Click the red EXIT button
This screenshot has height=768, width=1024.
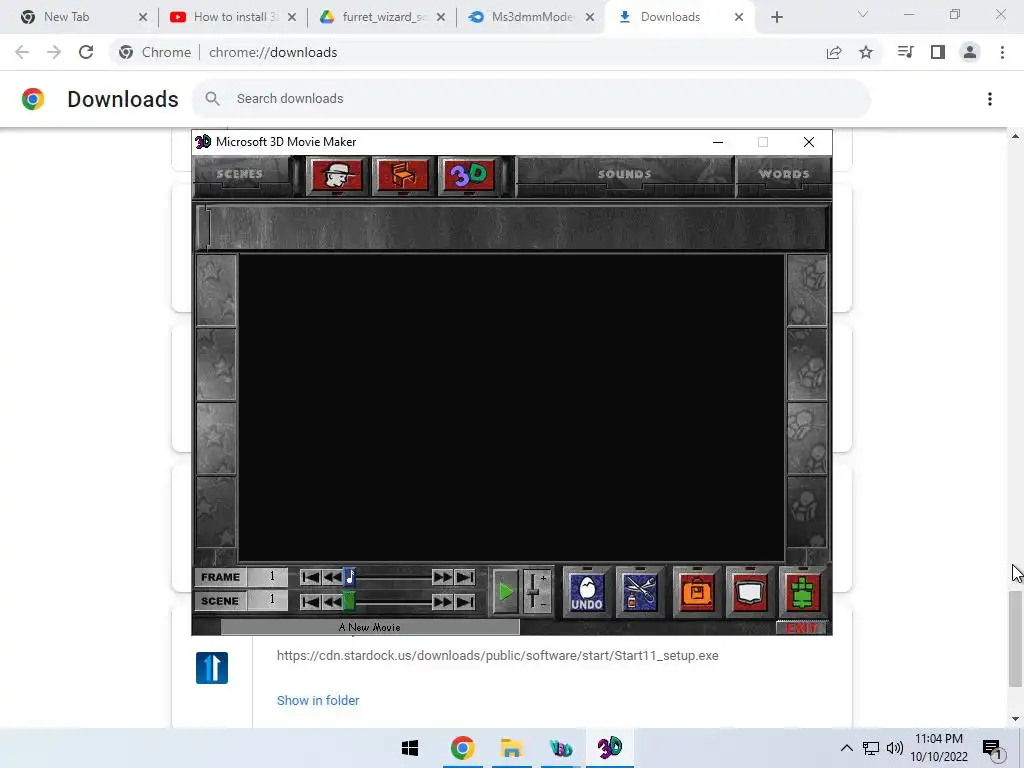click(801, 628)
